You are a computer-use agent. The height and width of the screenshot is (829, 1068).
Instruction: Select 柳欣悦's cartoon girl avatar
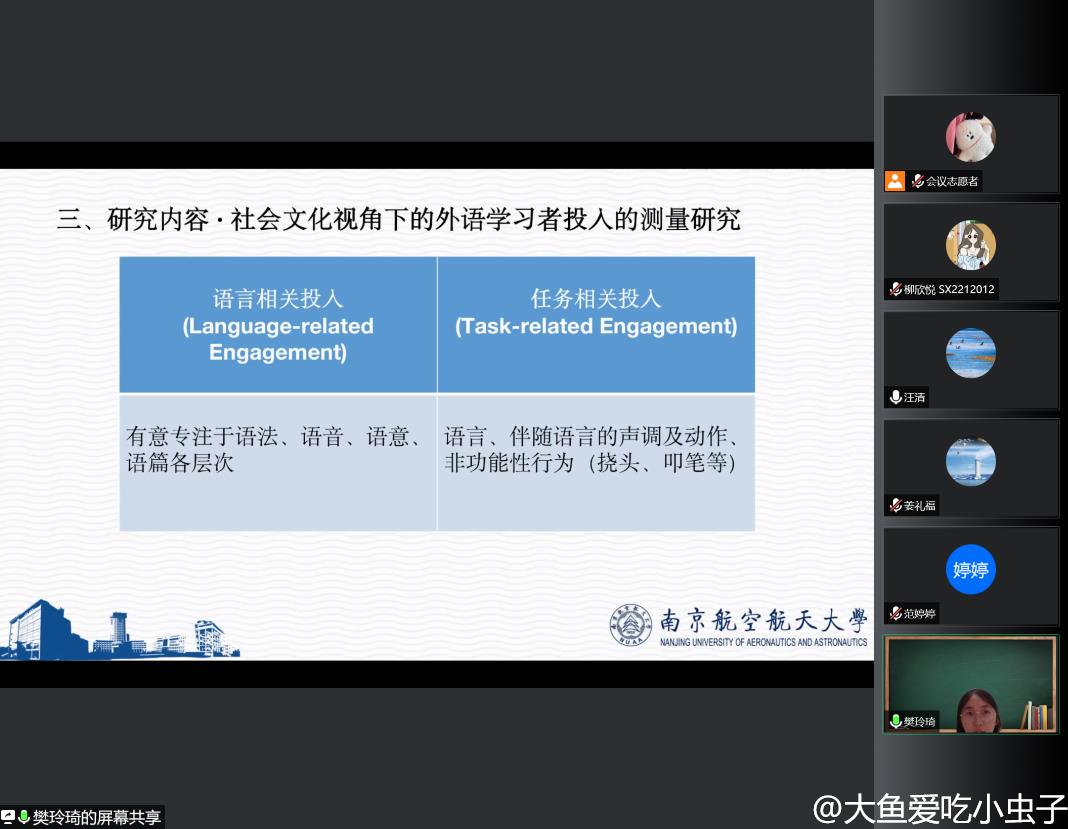970,245
